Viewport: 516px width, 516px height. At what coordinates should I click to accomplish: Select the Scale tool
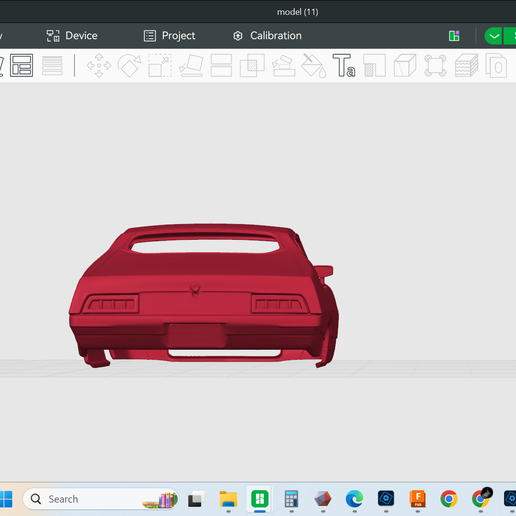(x=160, y=65)
